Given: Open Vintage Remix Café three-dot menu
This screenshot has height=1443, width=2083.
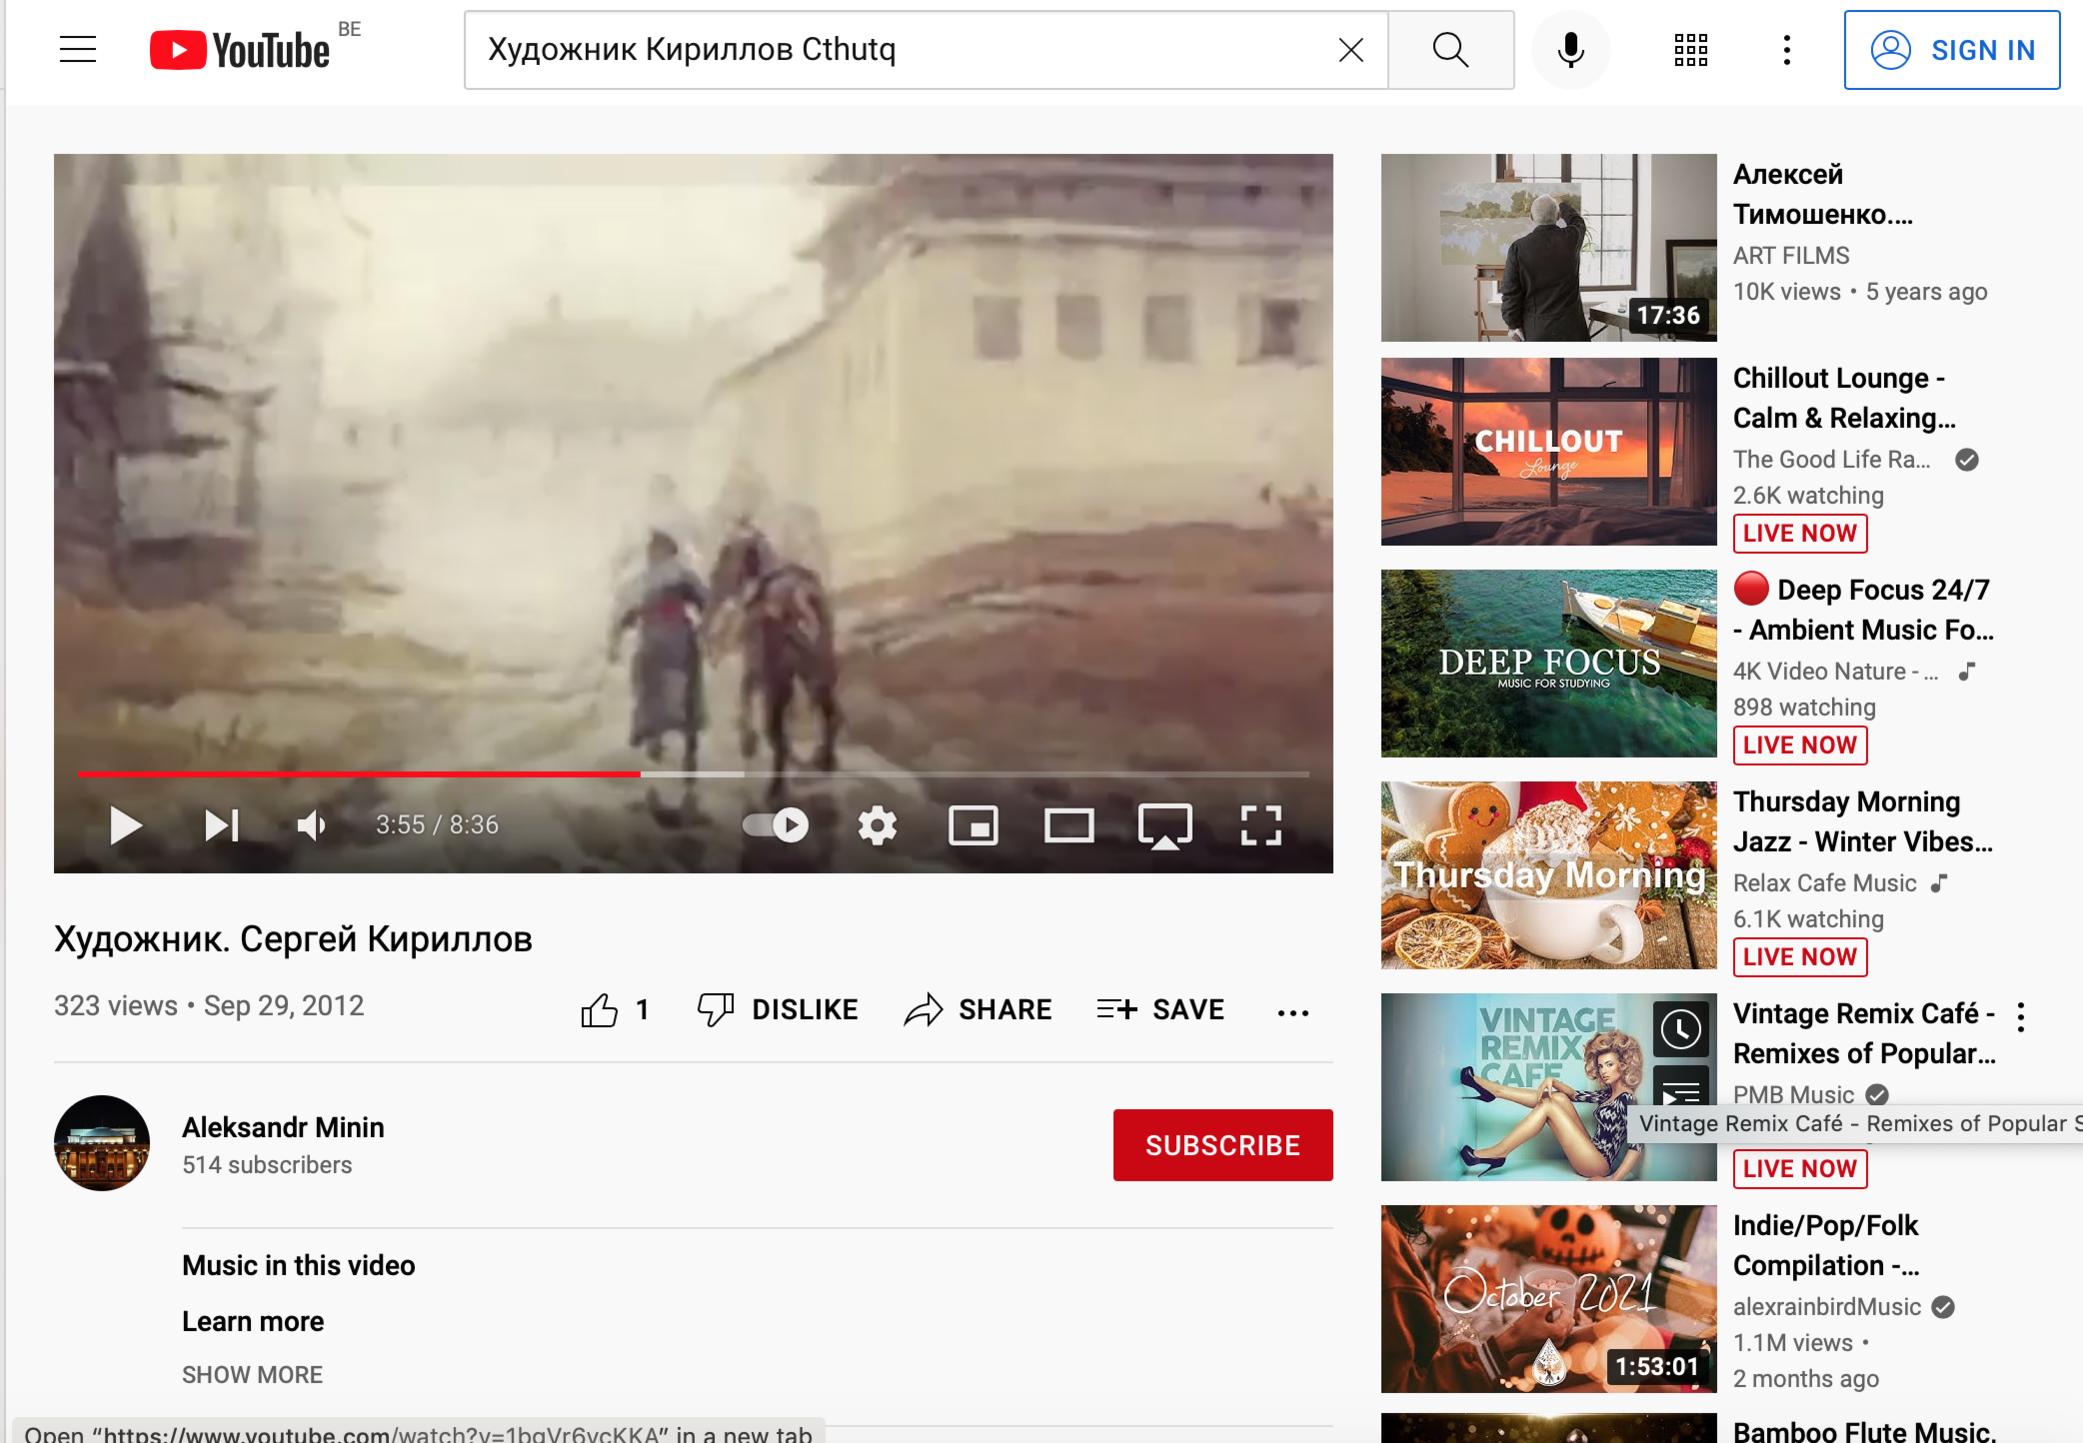Looking at the screenshot, I should (x=2021, y=1017).
